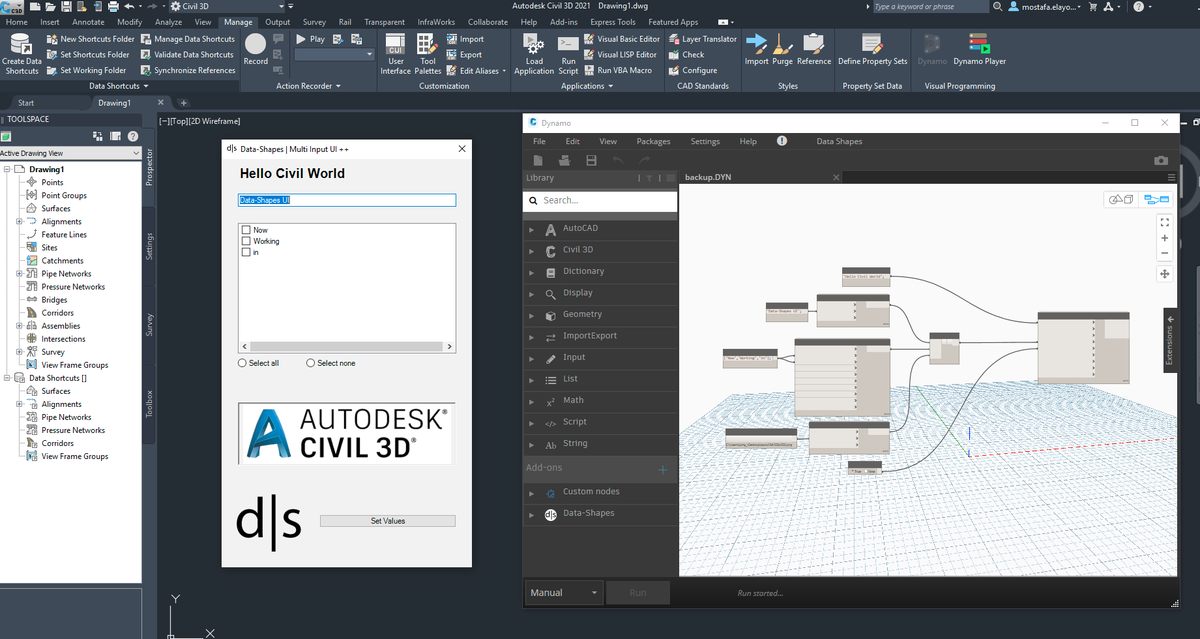Expand Pipe Networks tree node under Drawing1
This screenshot has height=639, width=1200.
point(21,274)
